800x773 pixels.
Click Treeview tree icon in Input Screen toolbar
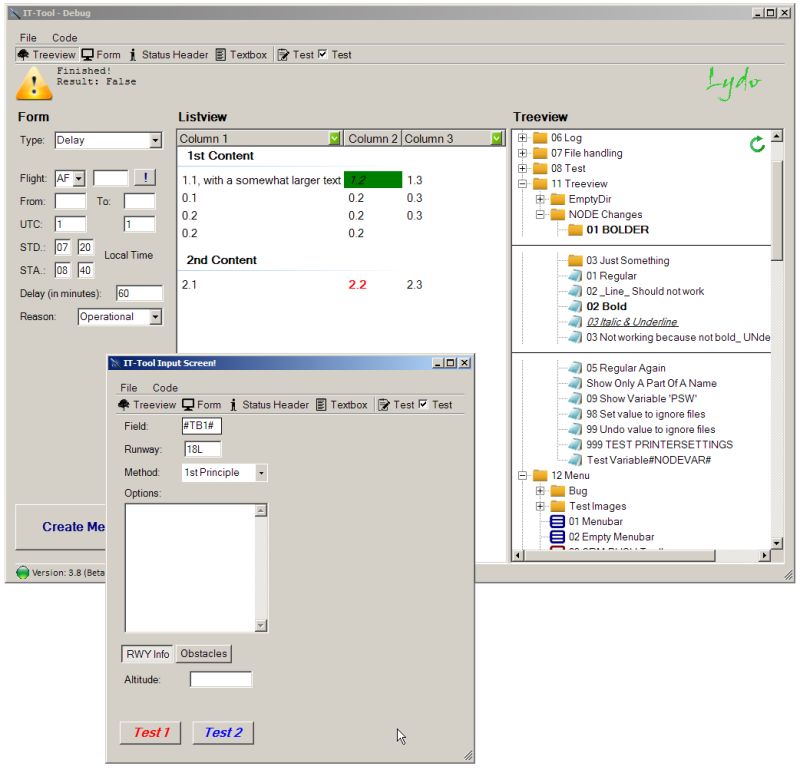[123, 405]
